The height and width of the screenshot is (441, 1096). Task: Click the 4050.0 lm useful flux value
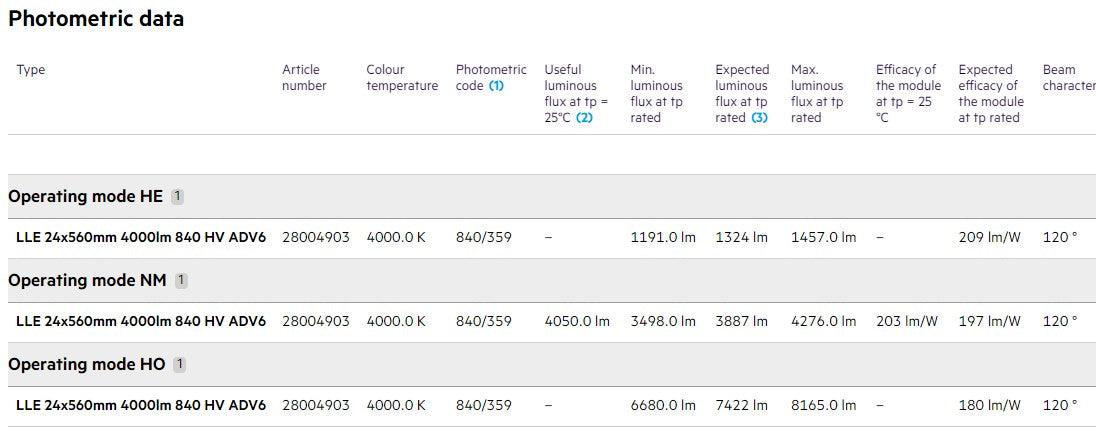coord(577,321)
